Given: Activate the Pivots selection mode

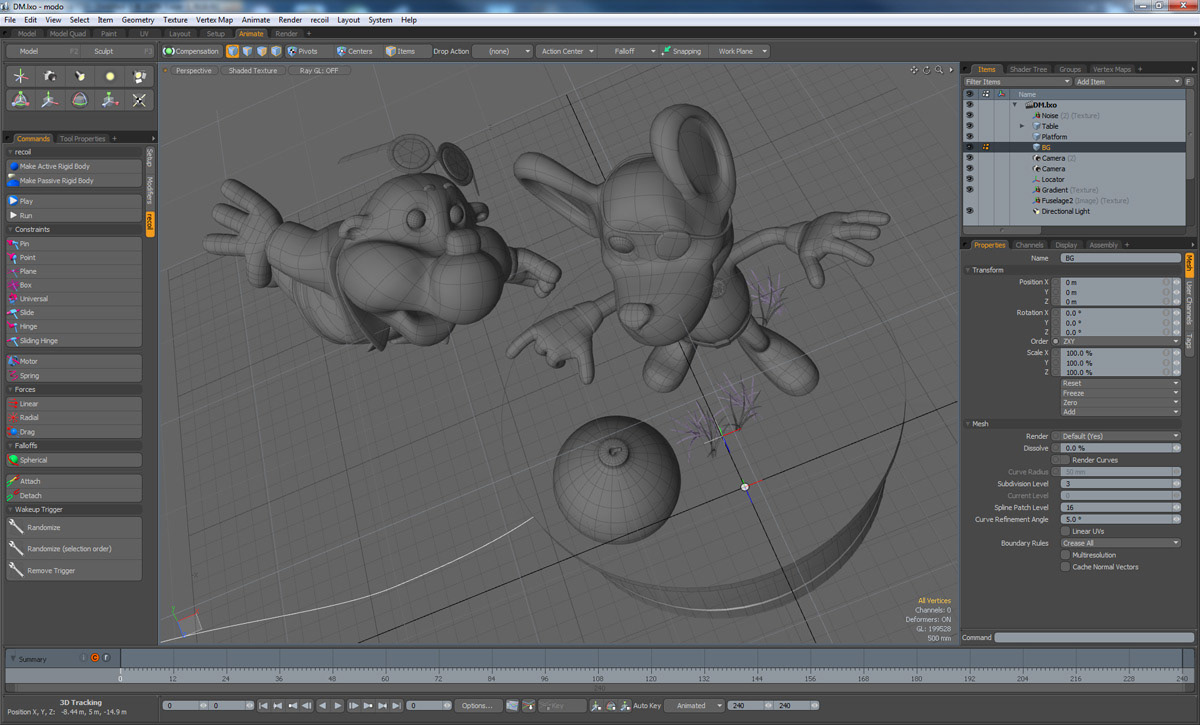Looking at the screenshot, I should pyautogui.click(x=302, y=51).
